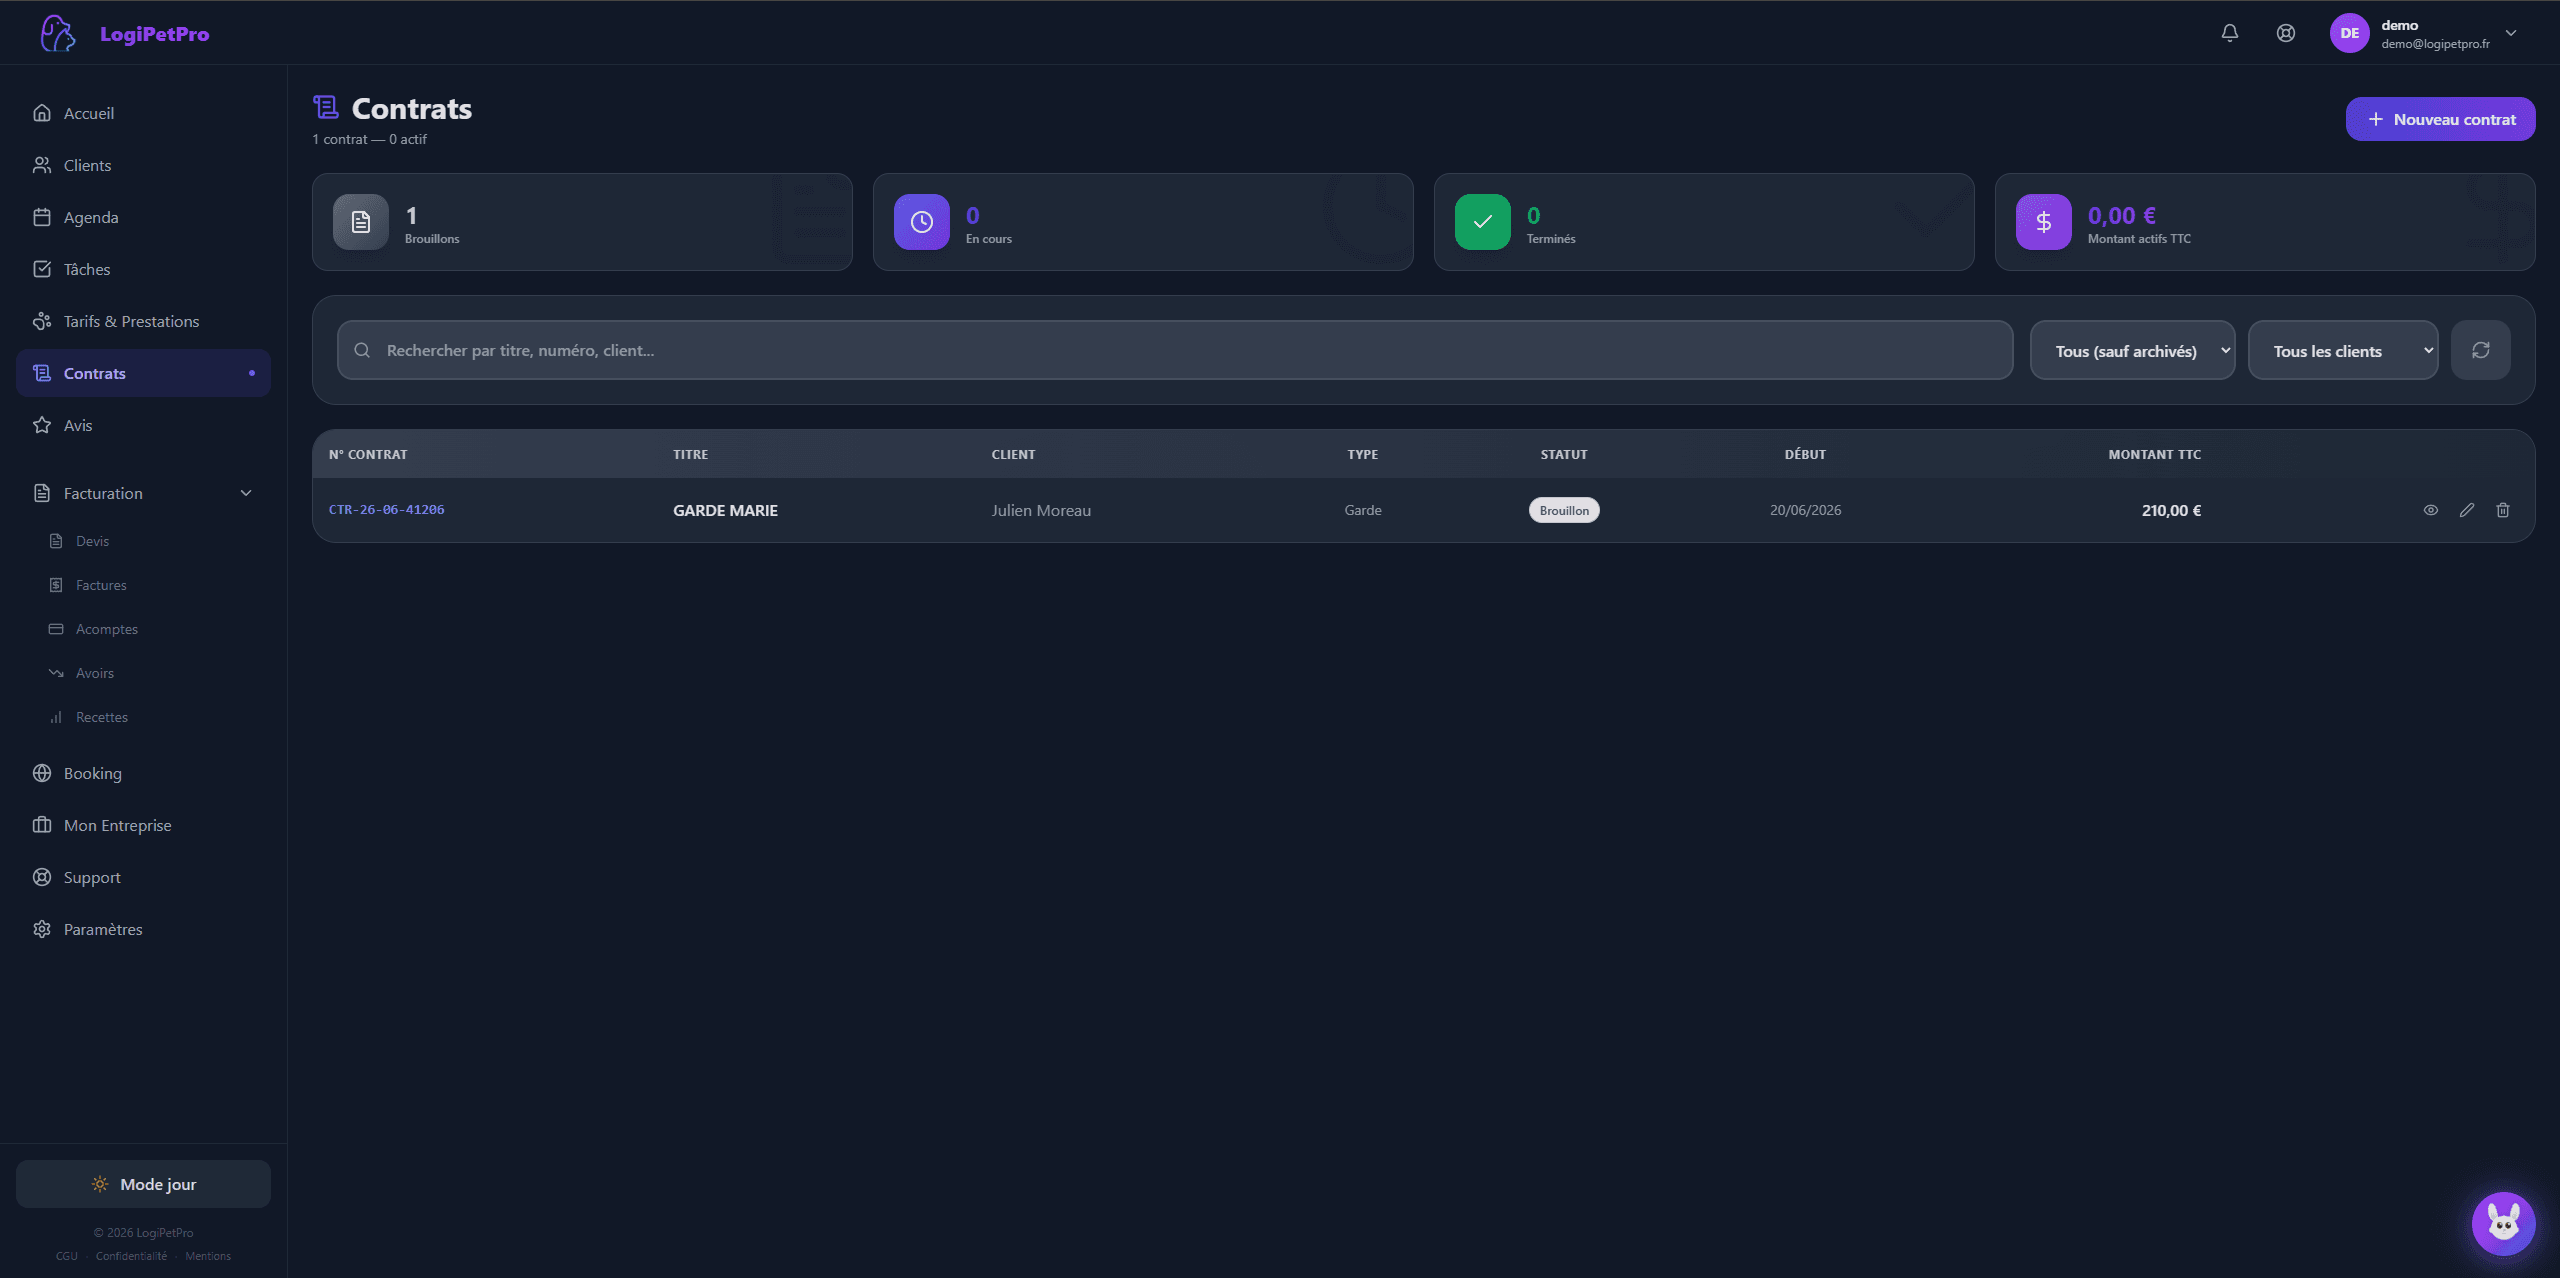Click the Avis star icon
2560x1278 pixels.
pos(42,425)
